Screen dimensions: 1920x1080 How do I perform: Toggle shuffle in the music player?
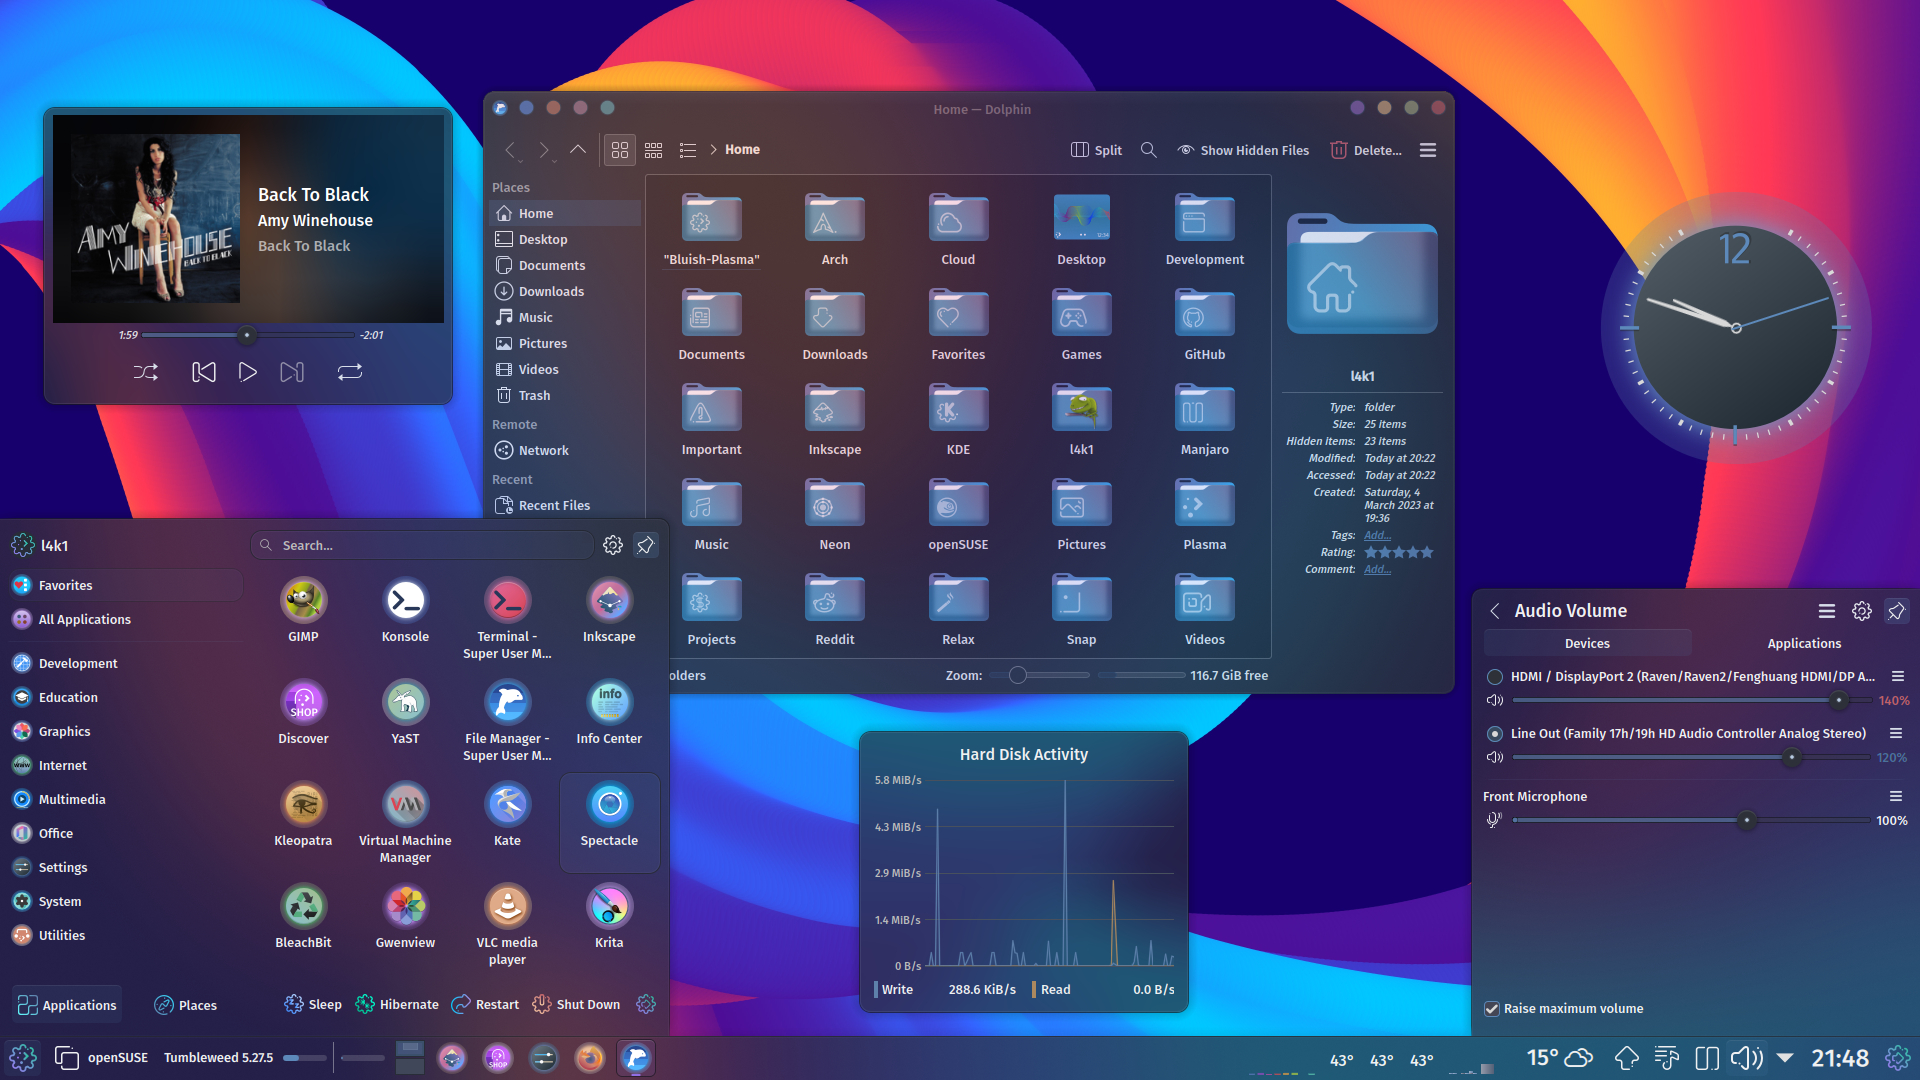click(x=146, y=372)
